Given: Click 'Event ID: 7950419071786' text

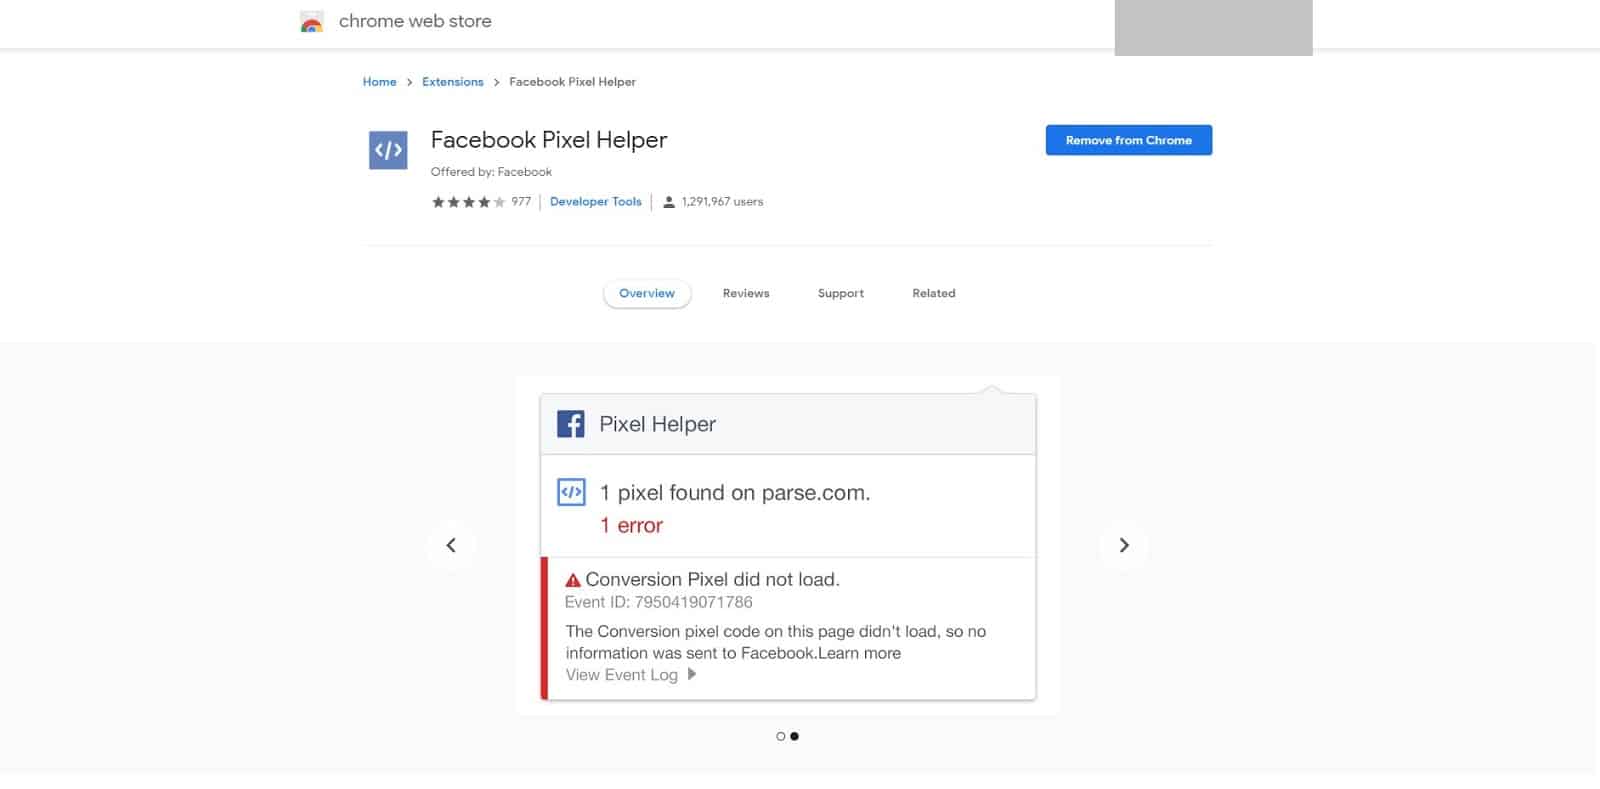Looking at the screenshot, I should pos(659,602).
